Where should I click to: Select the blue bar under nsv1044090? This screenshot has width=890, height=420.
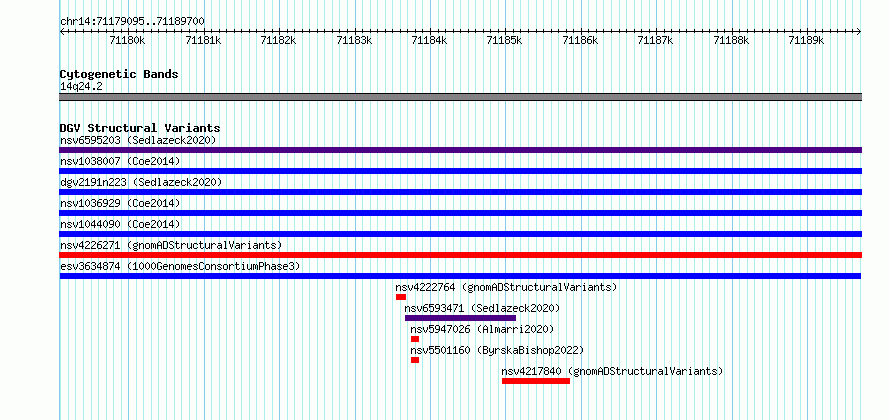coord(460,234)
